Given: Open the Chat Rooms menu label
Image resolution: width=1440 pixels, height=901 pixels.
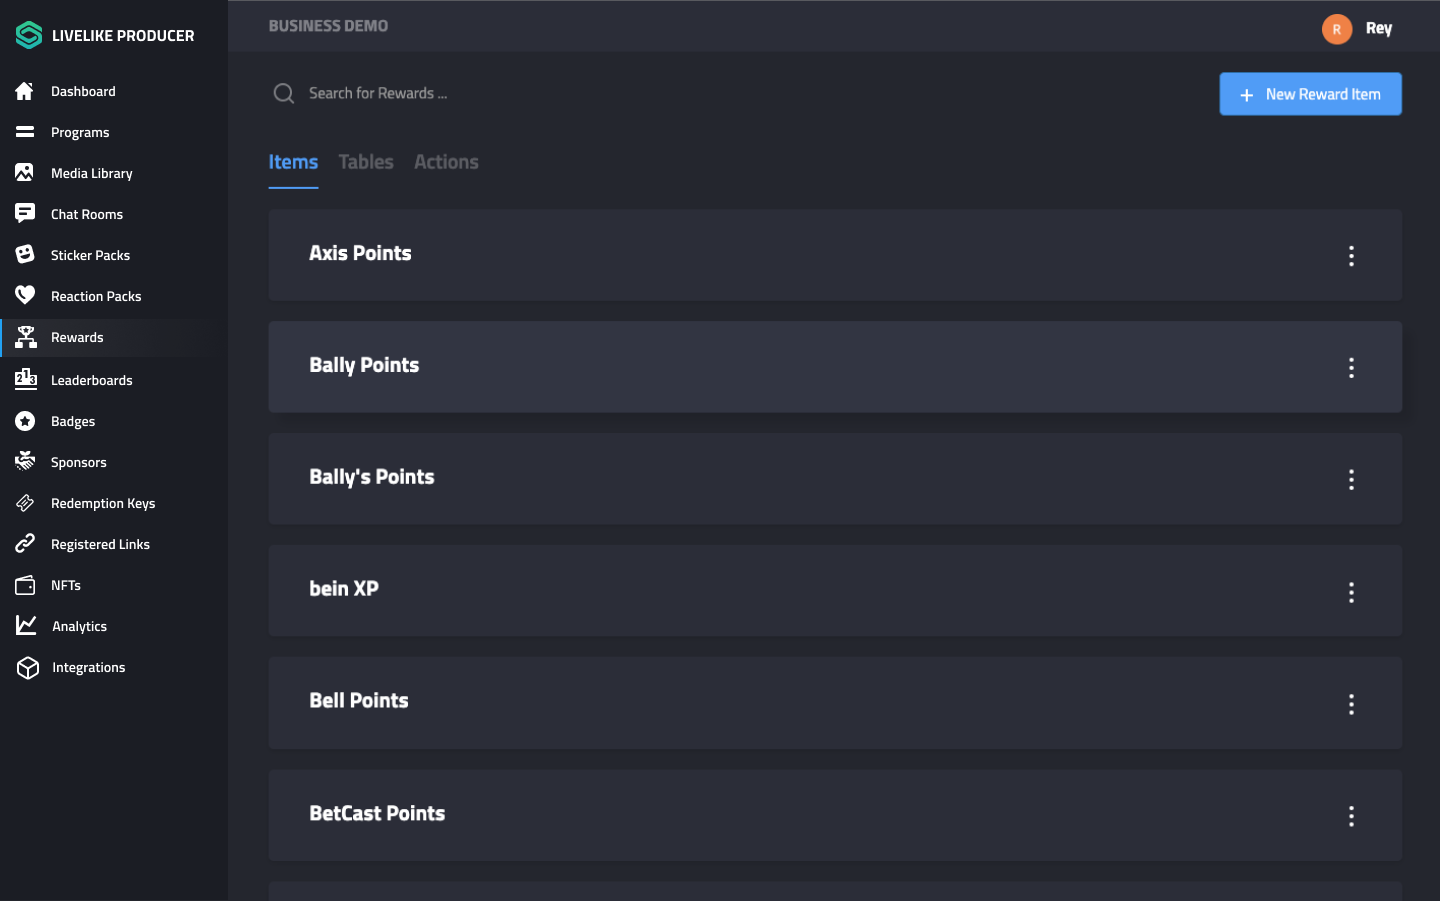Looking at the screenshot, I should (x=87, y=214).
